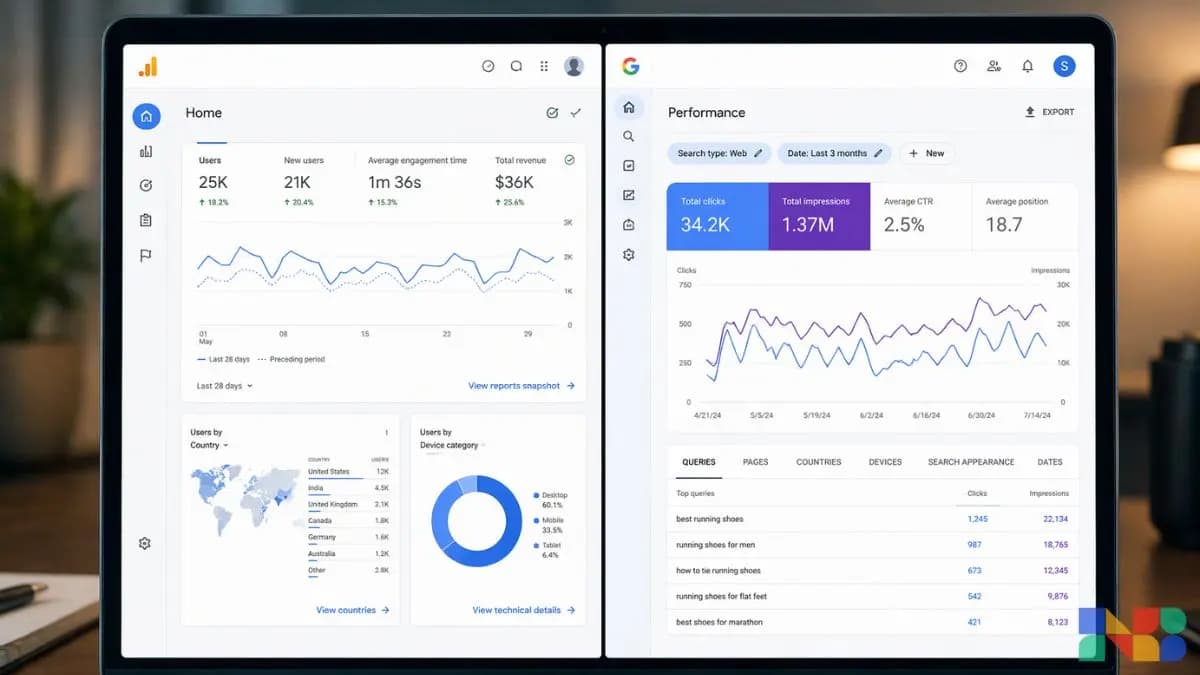Expand the Device category dropdown
Screen dimensions: 1200x675
pyautogui.click(x=453, y=445)
